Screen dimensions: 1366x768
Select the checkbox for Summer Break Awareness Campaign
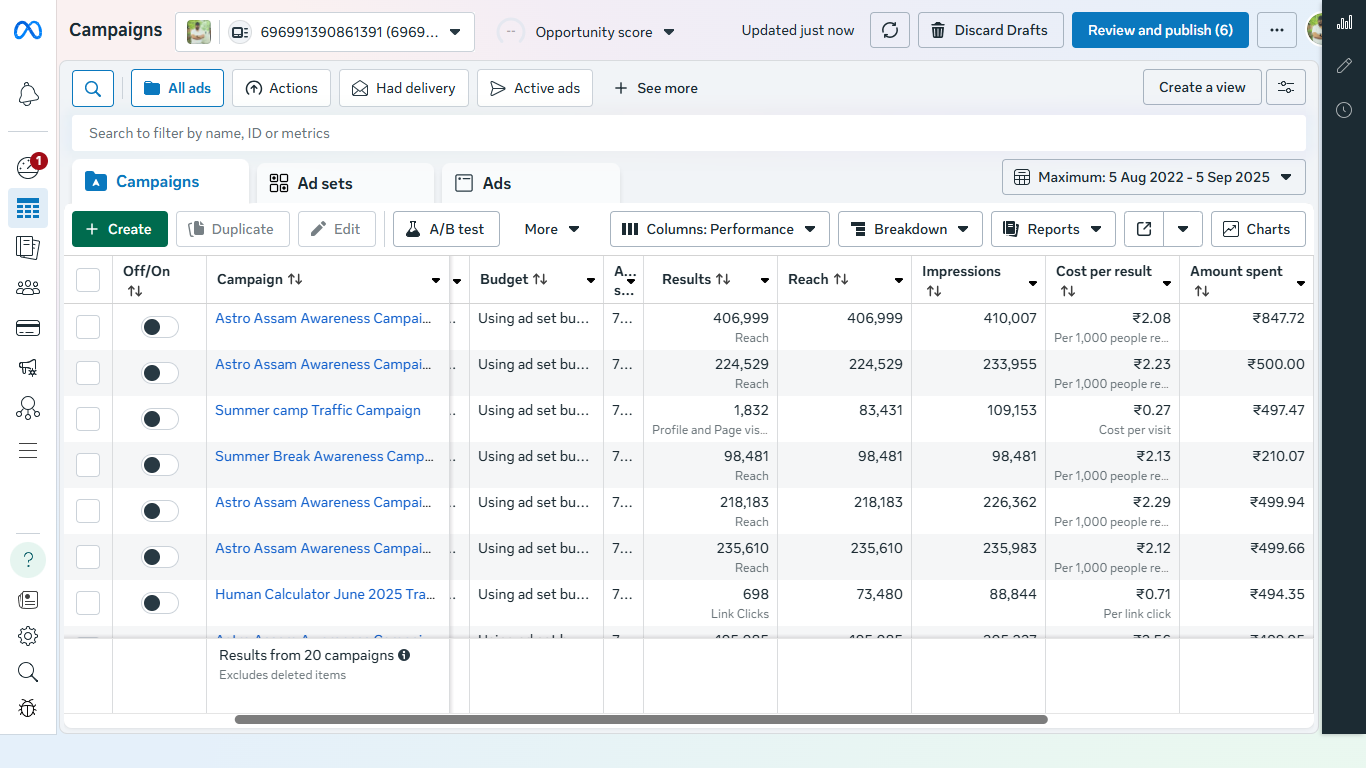coord(88,464)
